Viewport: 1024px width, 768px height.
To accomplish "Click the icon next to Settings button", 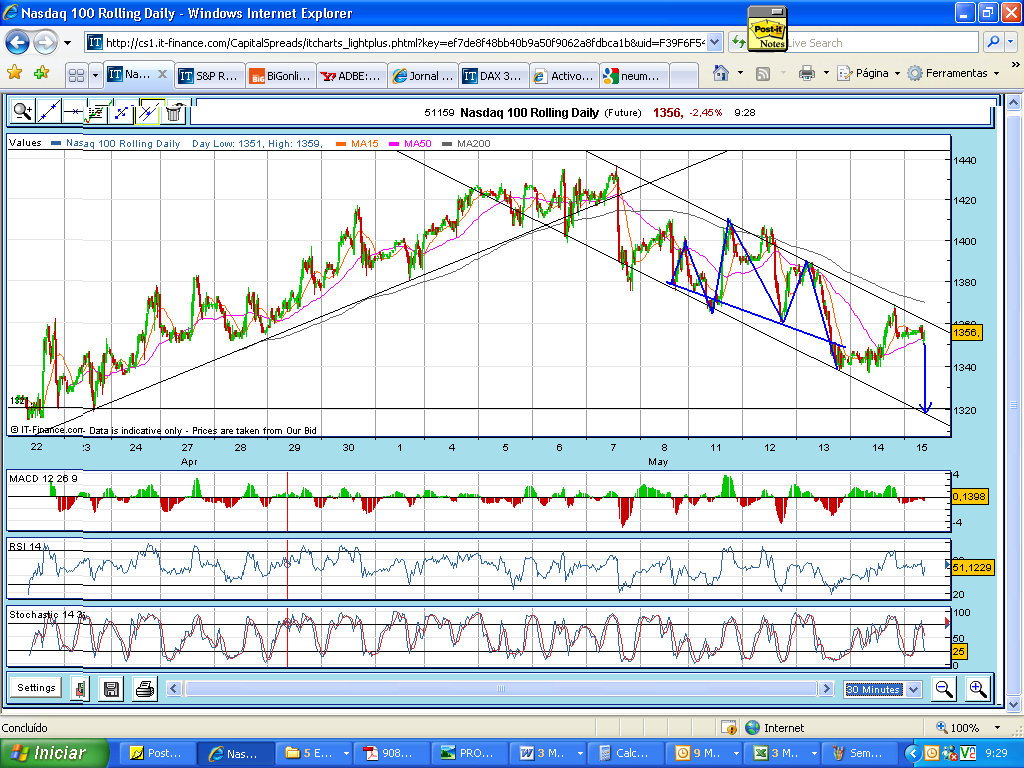I will [x=80, y=689].
